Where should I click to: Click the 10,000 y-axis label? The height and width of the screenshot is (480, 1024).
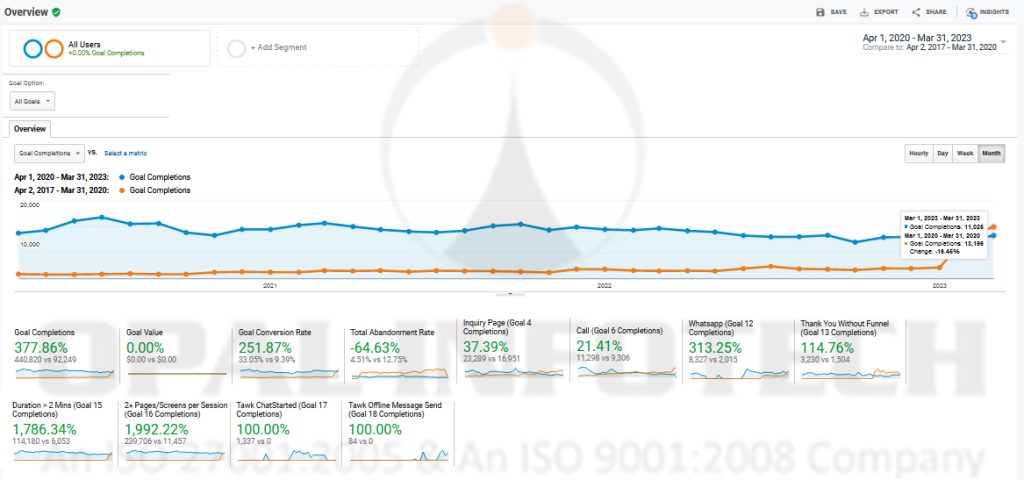[x=31, y=245]
